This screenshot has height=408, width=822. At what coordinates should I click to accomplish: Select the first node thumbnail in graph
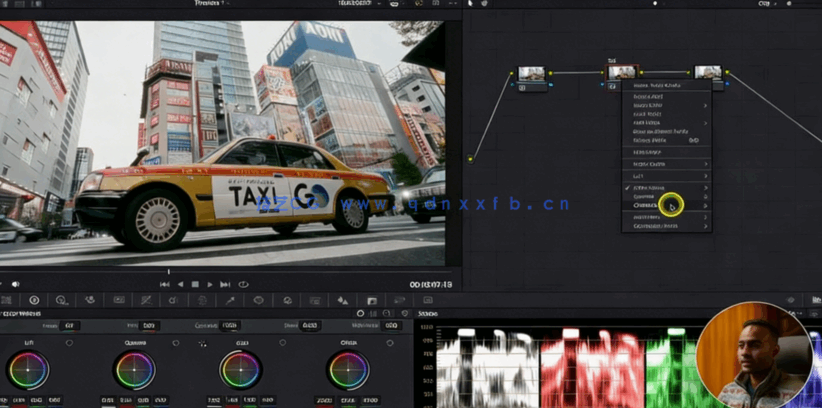(532, 73)
